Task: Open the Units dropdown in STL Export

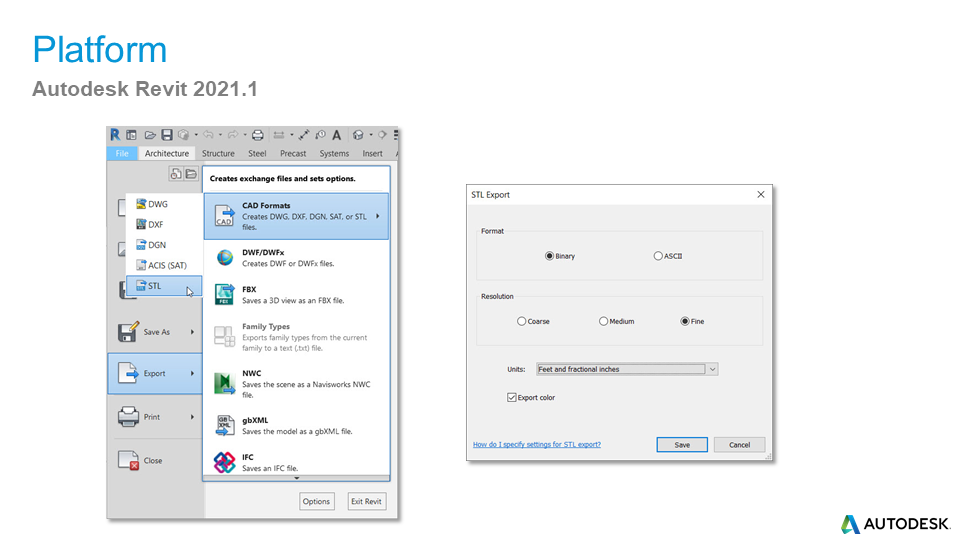Action: click(627, 369)
